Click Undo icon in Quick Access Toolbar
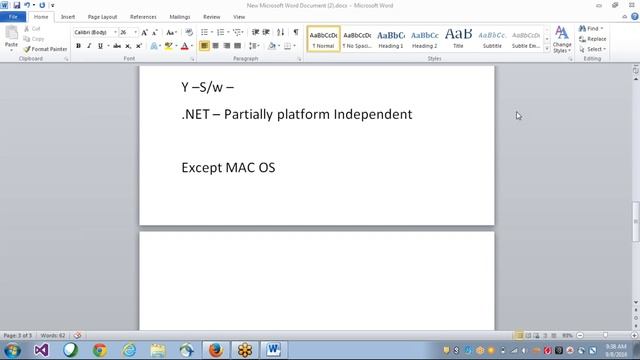 pyautogui.click(x=27, y=5)
